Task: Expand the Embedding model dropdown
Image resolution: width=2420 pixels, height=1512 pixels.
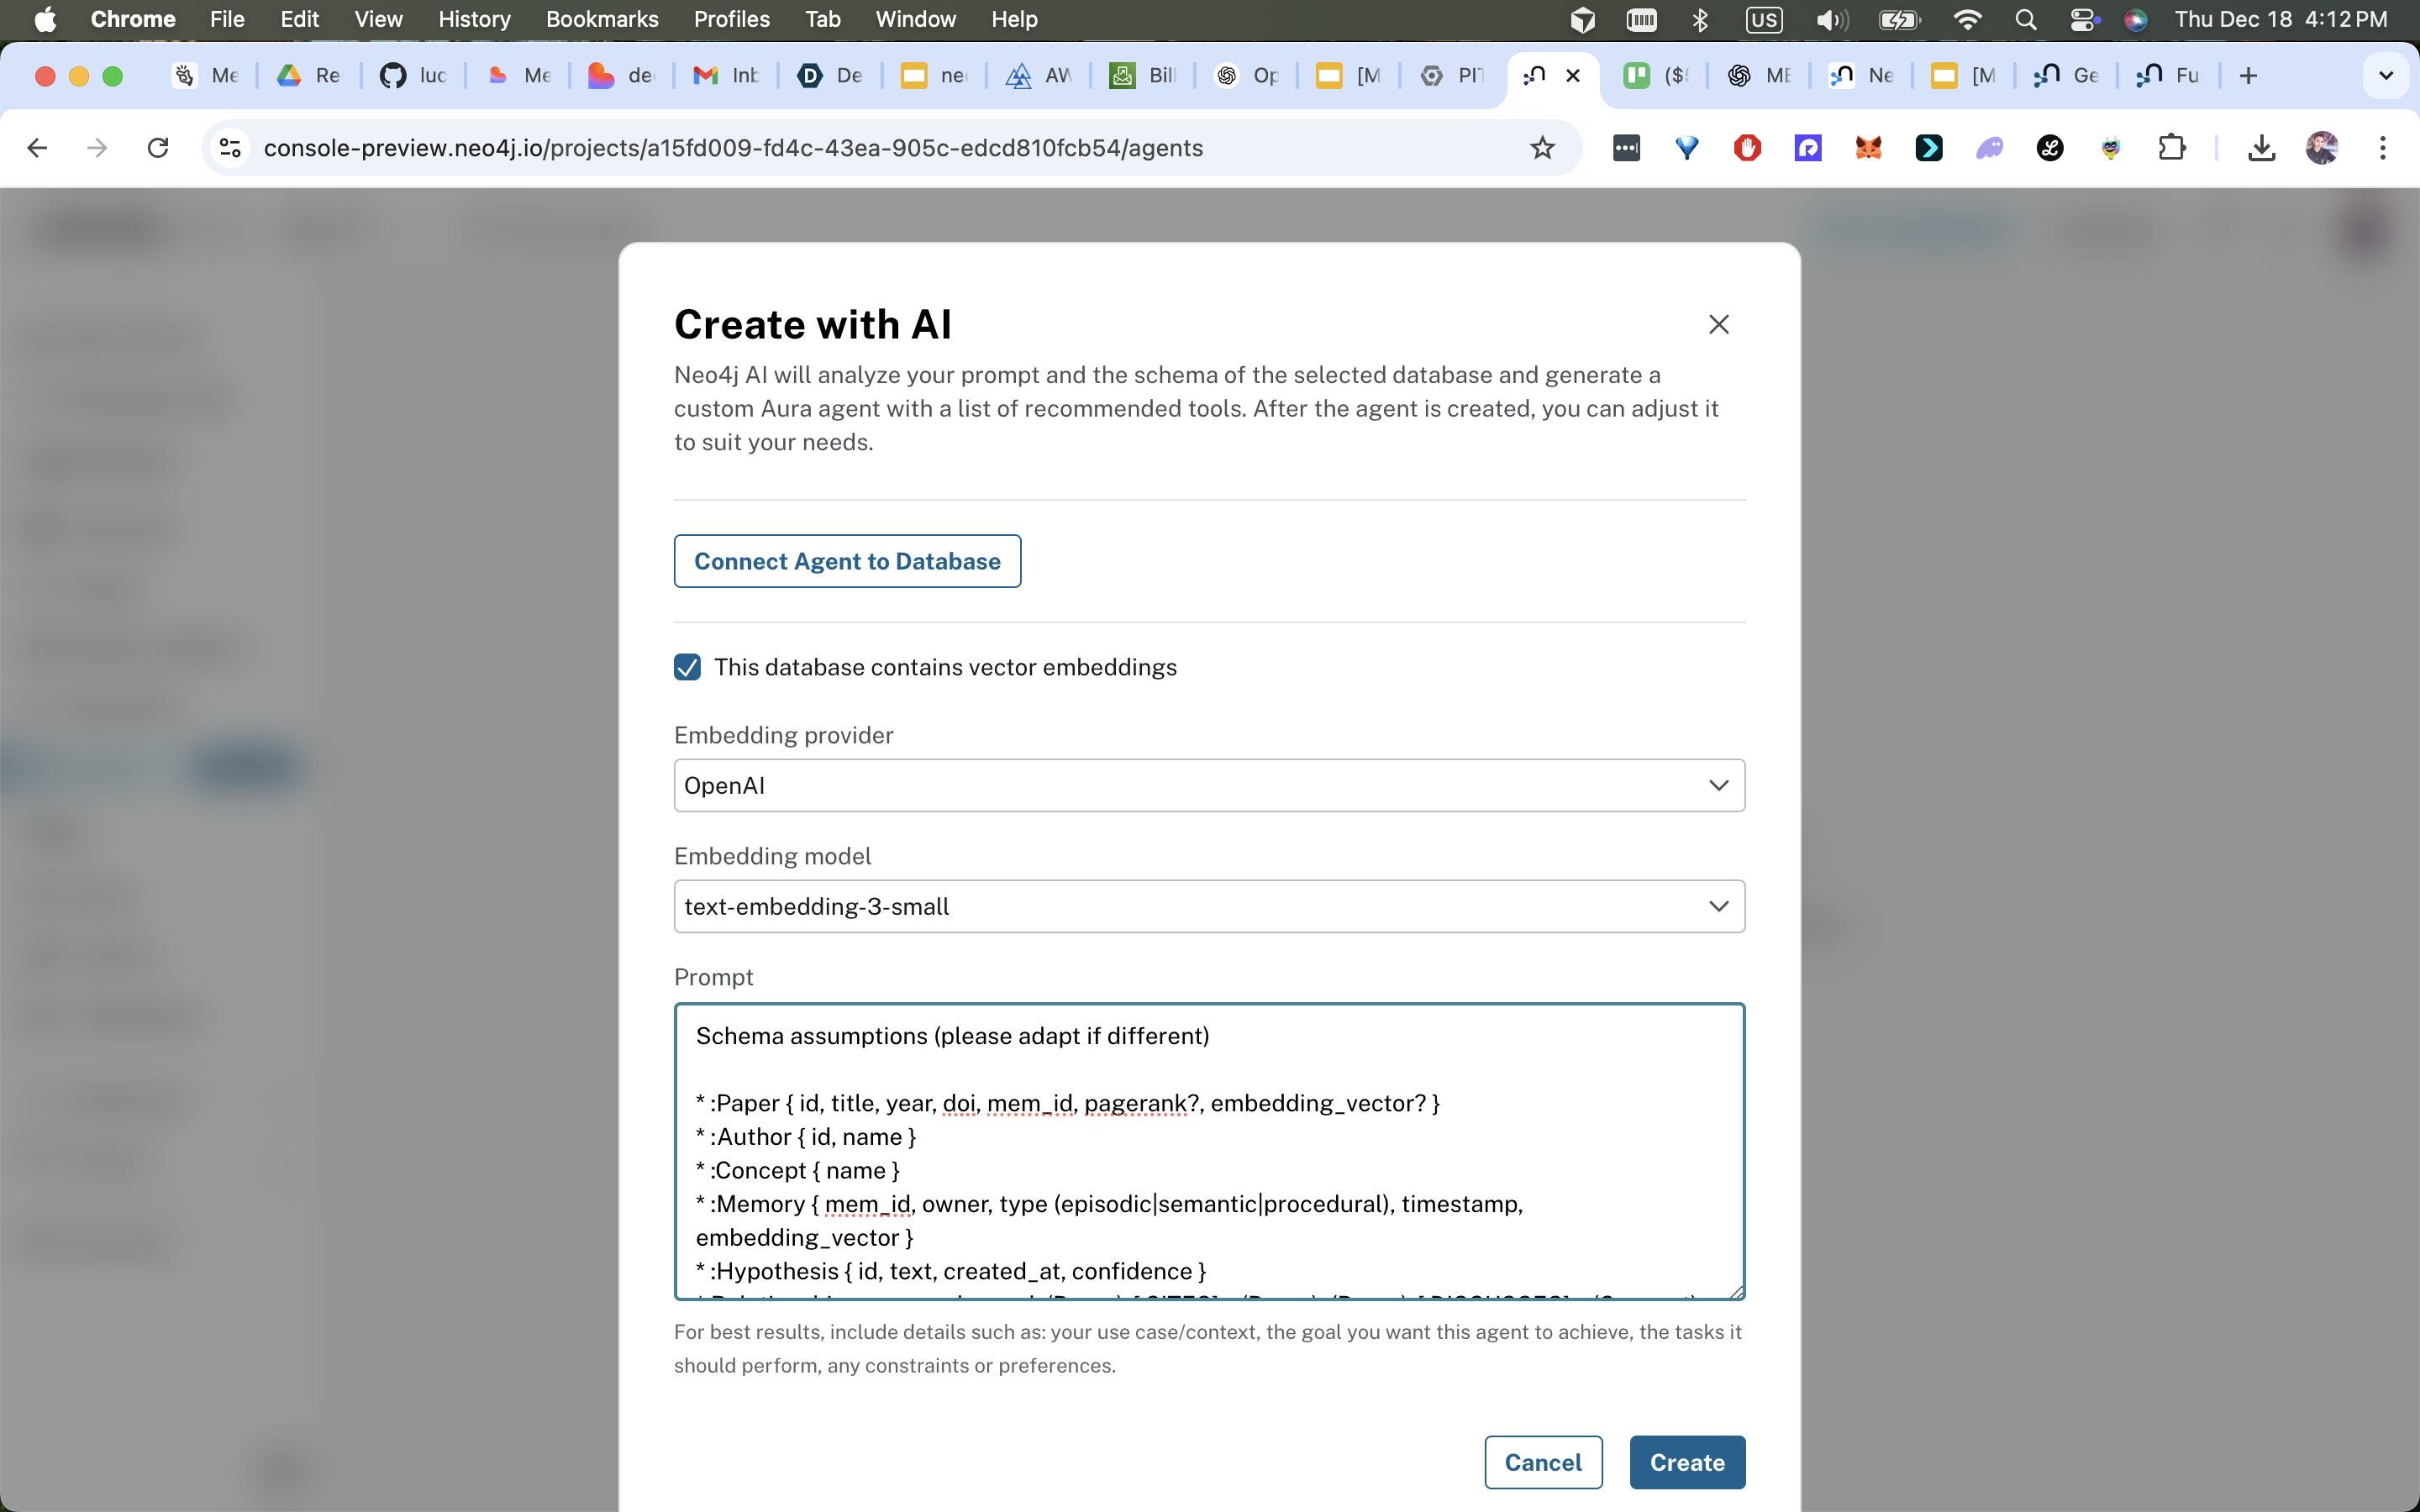Action: pos(1209,906)
